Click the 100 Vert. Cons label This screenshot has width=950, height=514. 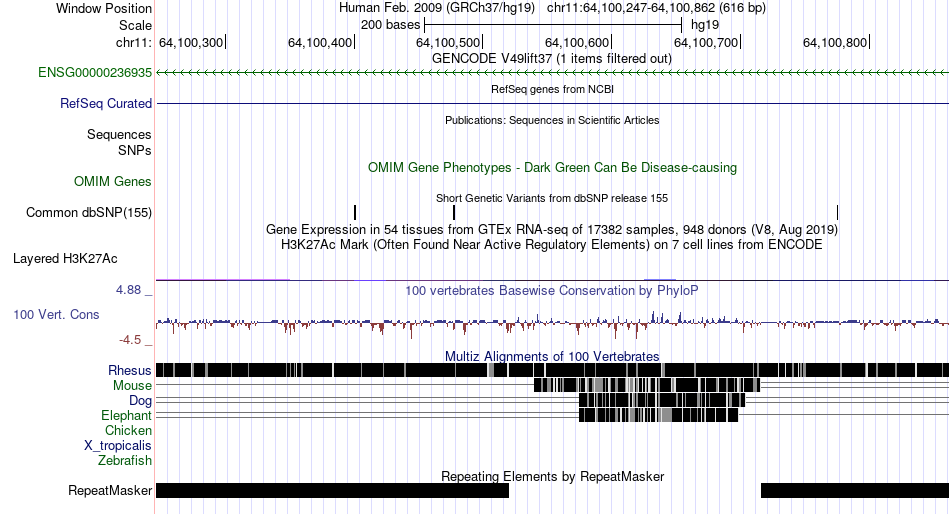[x=56, y=315]
